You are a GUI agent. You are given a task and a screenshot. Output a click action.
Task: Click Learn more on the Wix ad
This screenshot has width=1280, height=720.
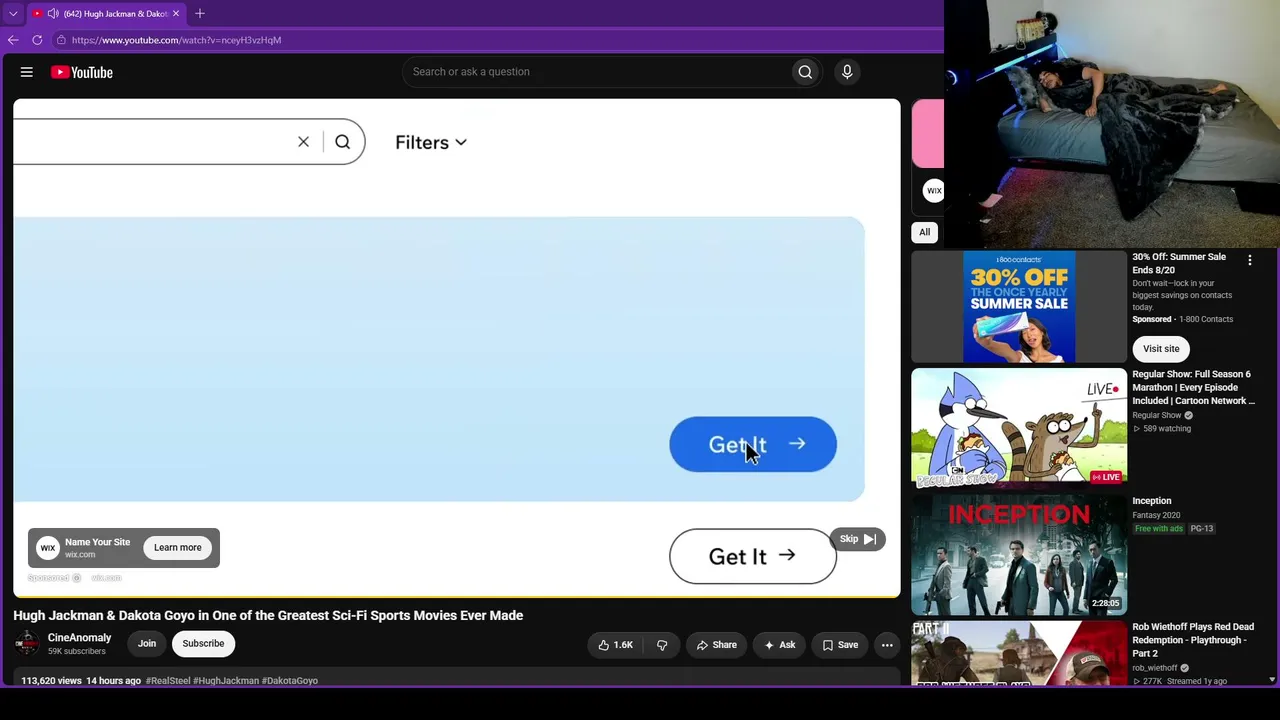click(x=178, y=548)
